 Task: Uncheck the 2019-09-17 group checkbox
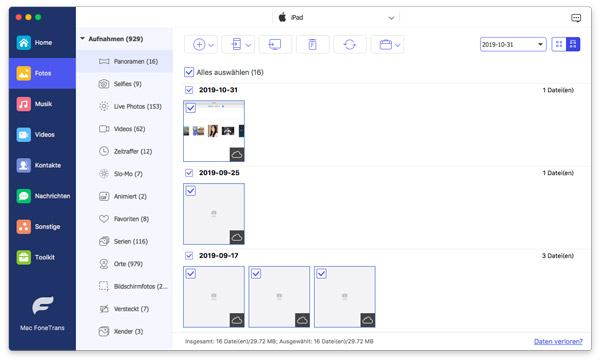189,255
